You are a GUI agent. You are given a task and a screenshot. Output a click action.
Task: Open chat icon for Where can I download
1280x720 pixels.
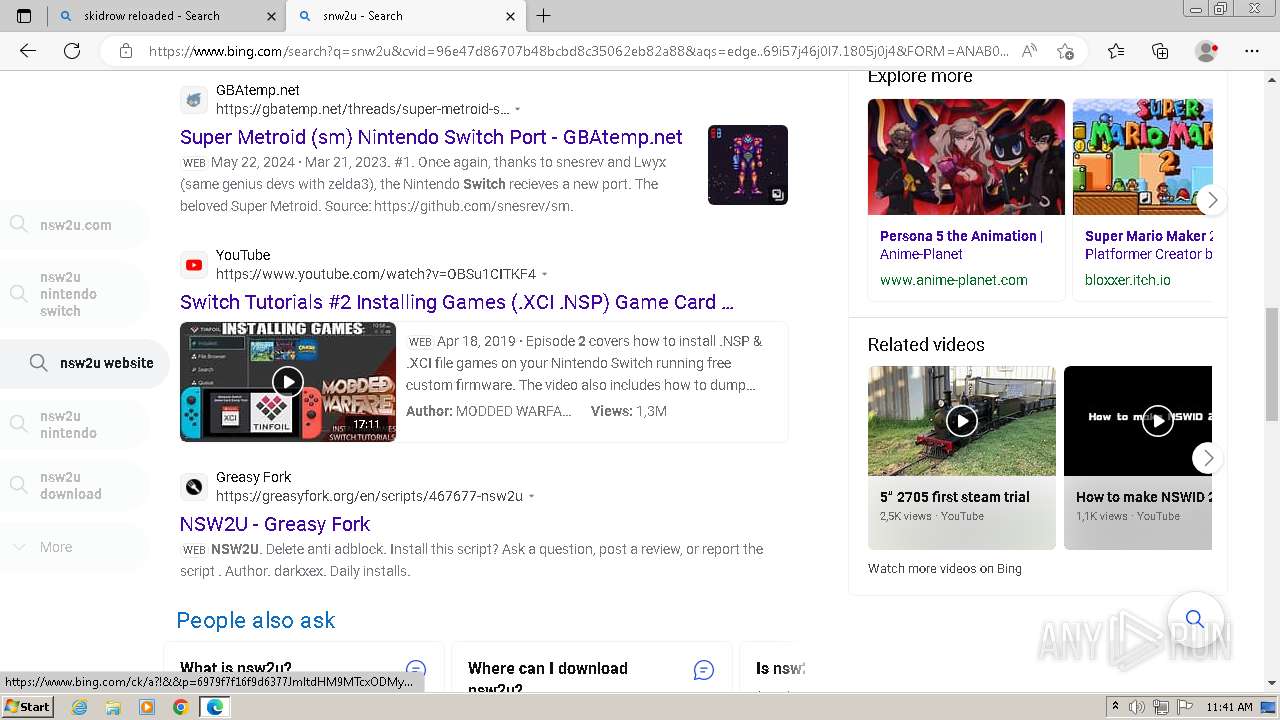coord(704,670)
